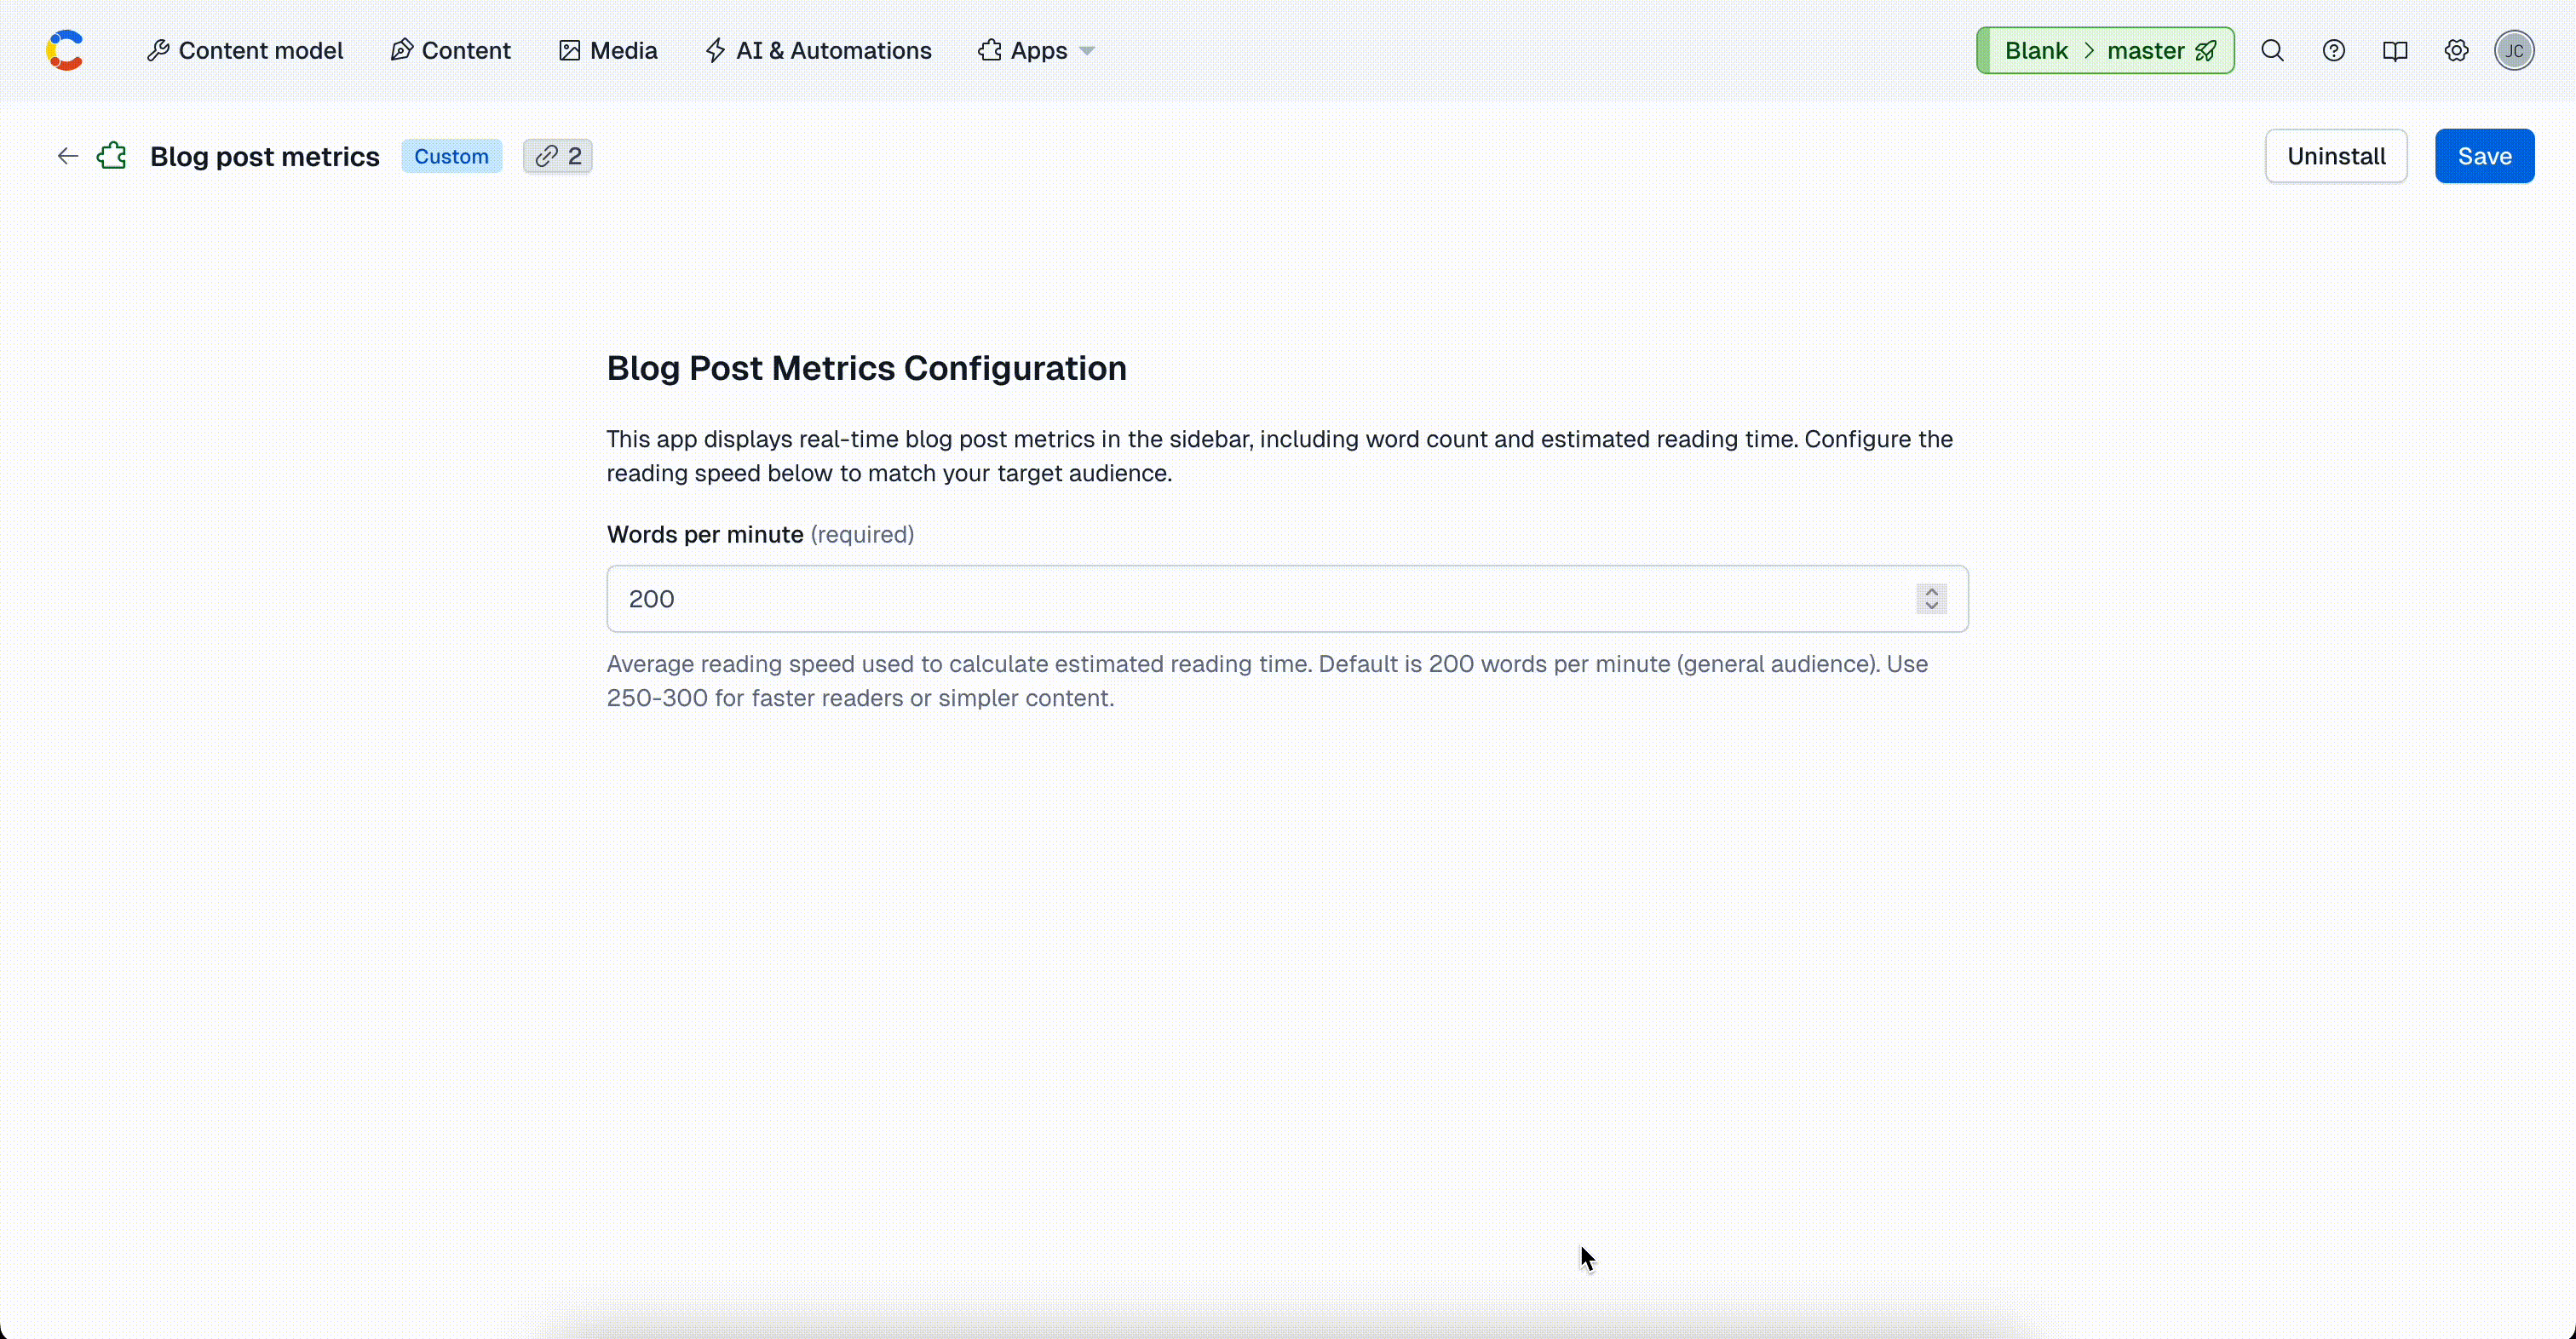Open the Content model menu
The image size is (2576, 1339).
(245, 51)
